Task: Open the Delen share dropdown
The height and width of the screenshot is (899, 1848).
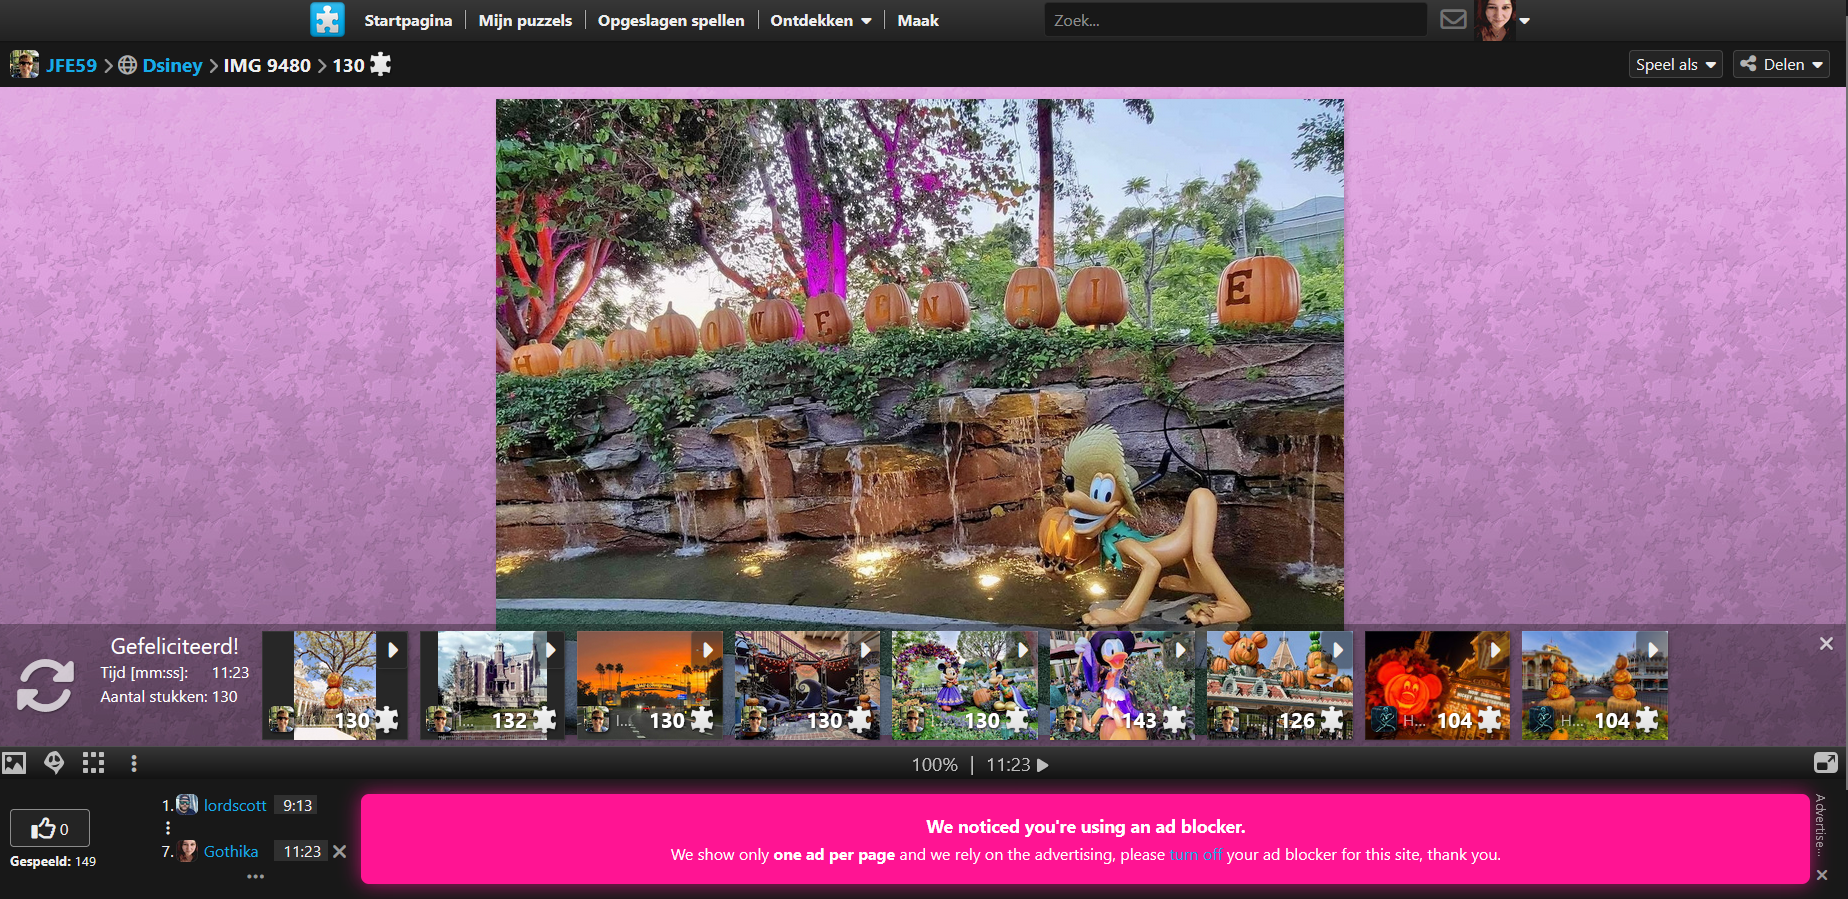Action: pyautogui.click(x=1781, y=65)
